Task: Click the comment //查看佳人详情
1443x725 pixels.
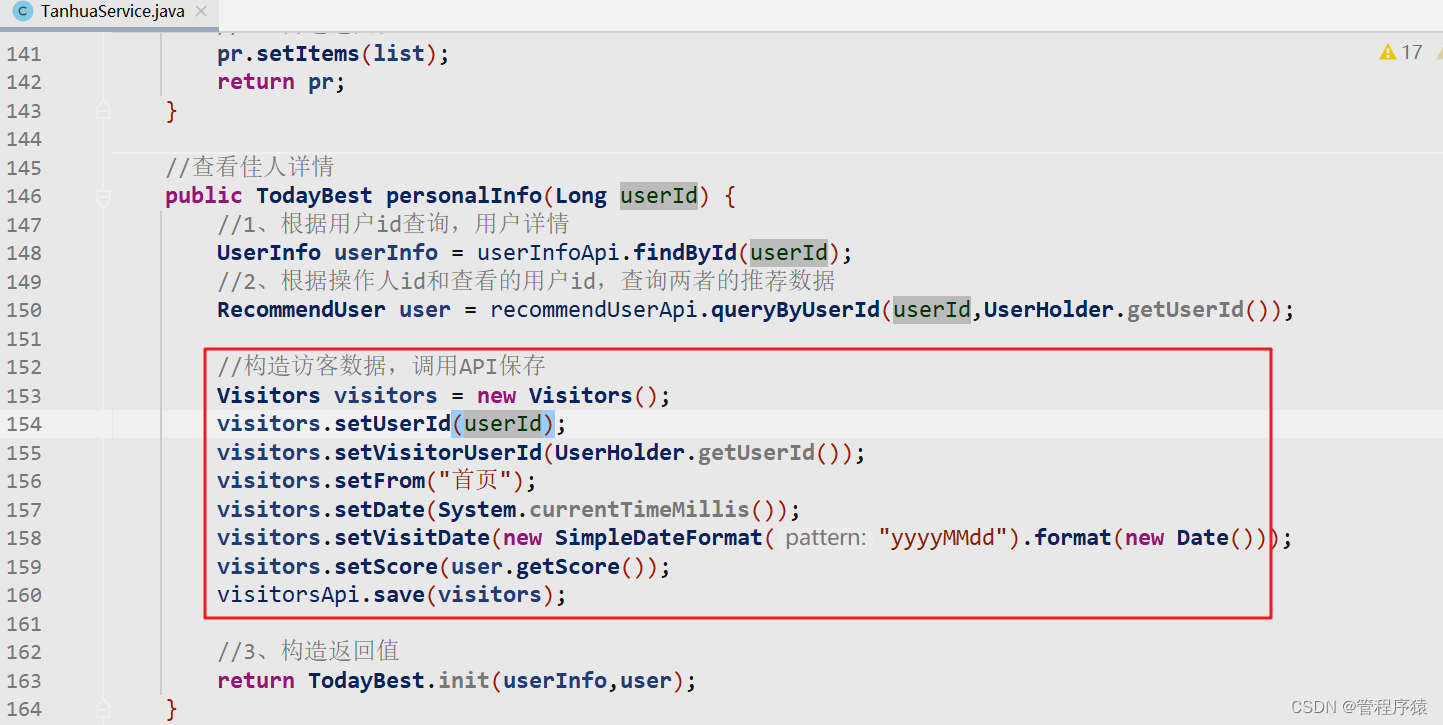Action: [x=250, y=167]
